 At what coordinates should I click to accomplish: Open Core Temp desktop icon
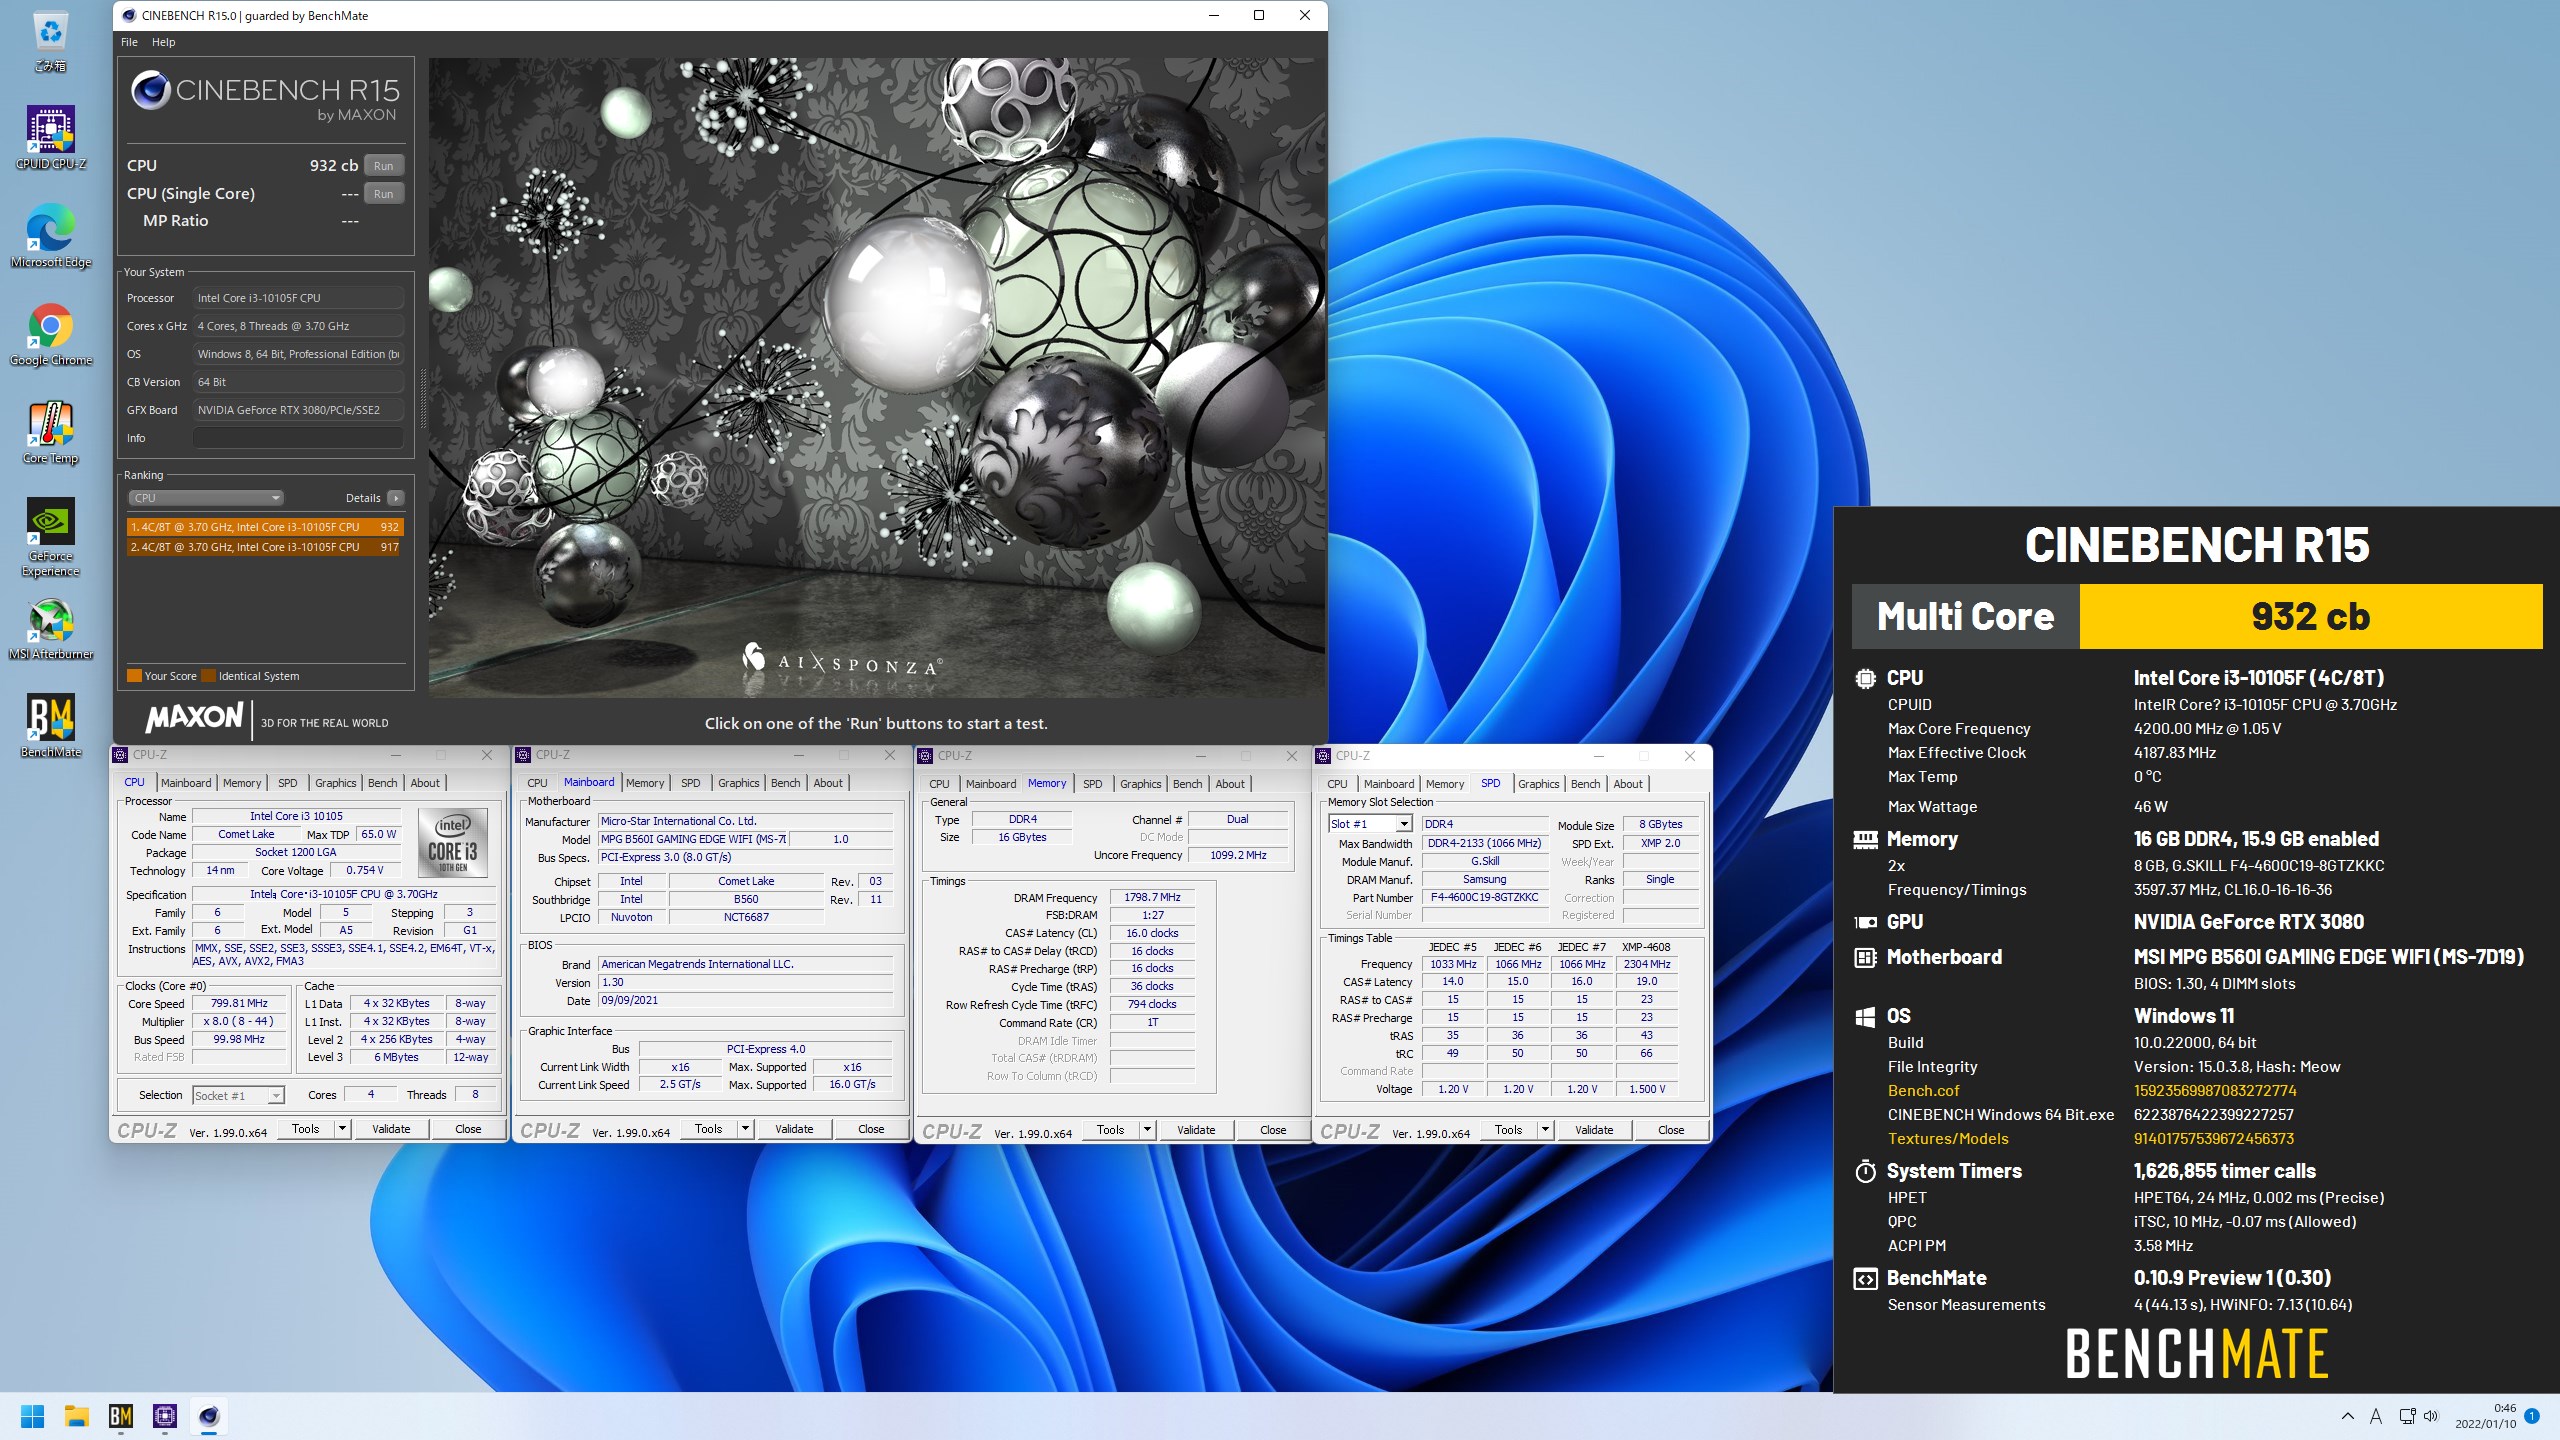click(x=50, y=432)
